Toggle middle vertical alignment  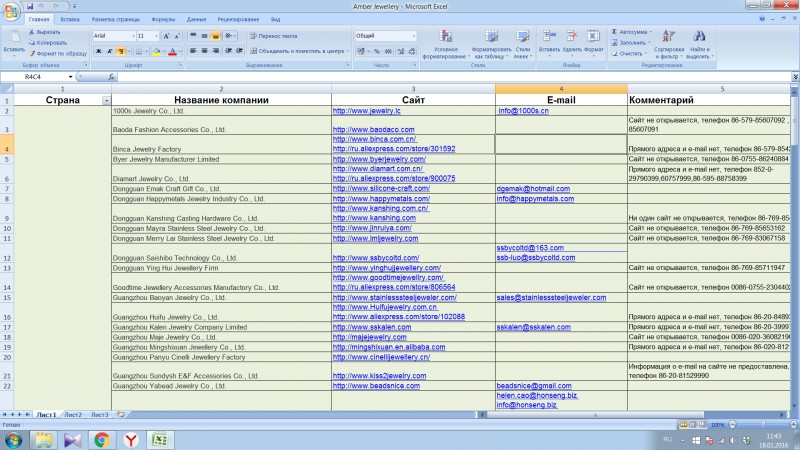tap(204, 36)
